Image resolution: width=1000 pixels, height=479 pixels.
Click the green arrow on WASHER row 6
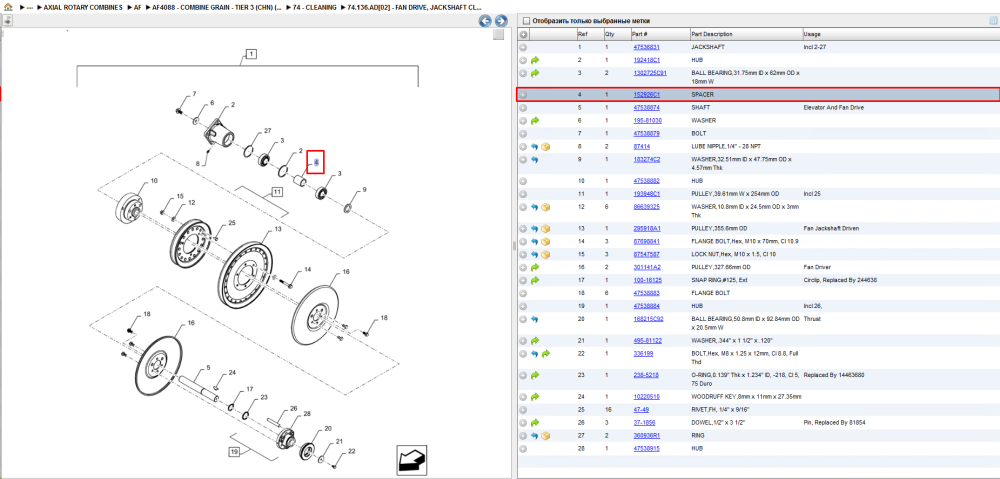tap(535, 121)
